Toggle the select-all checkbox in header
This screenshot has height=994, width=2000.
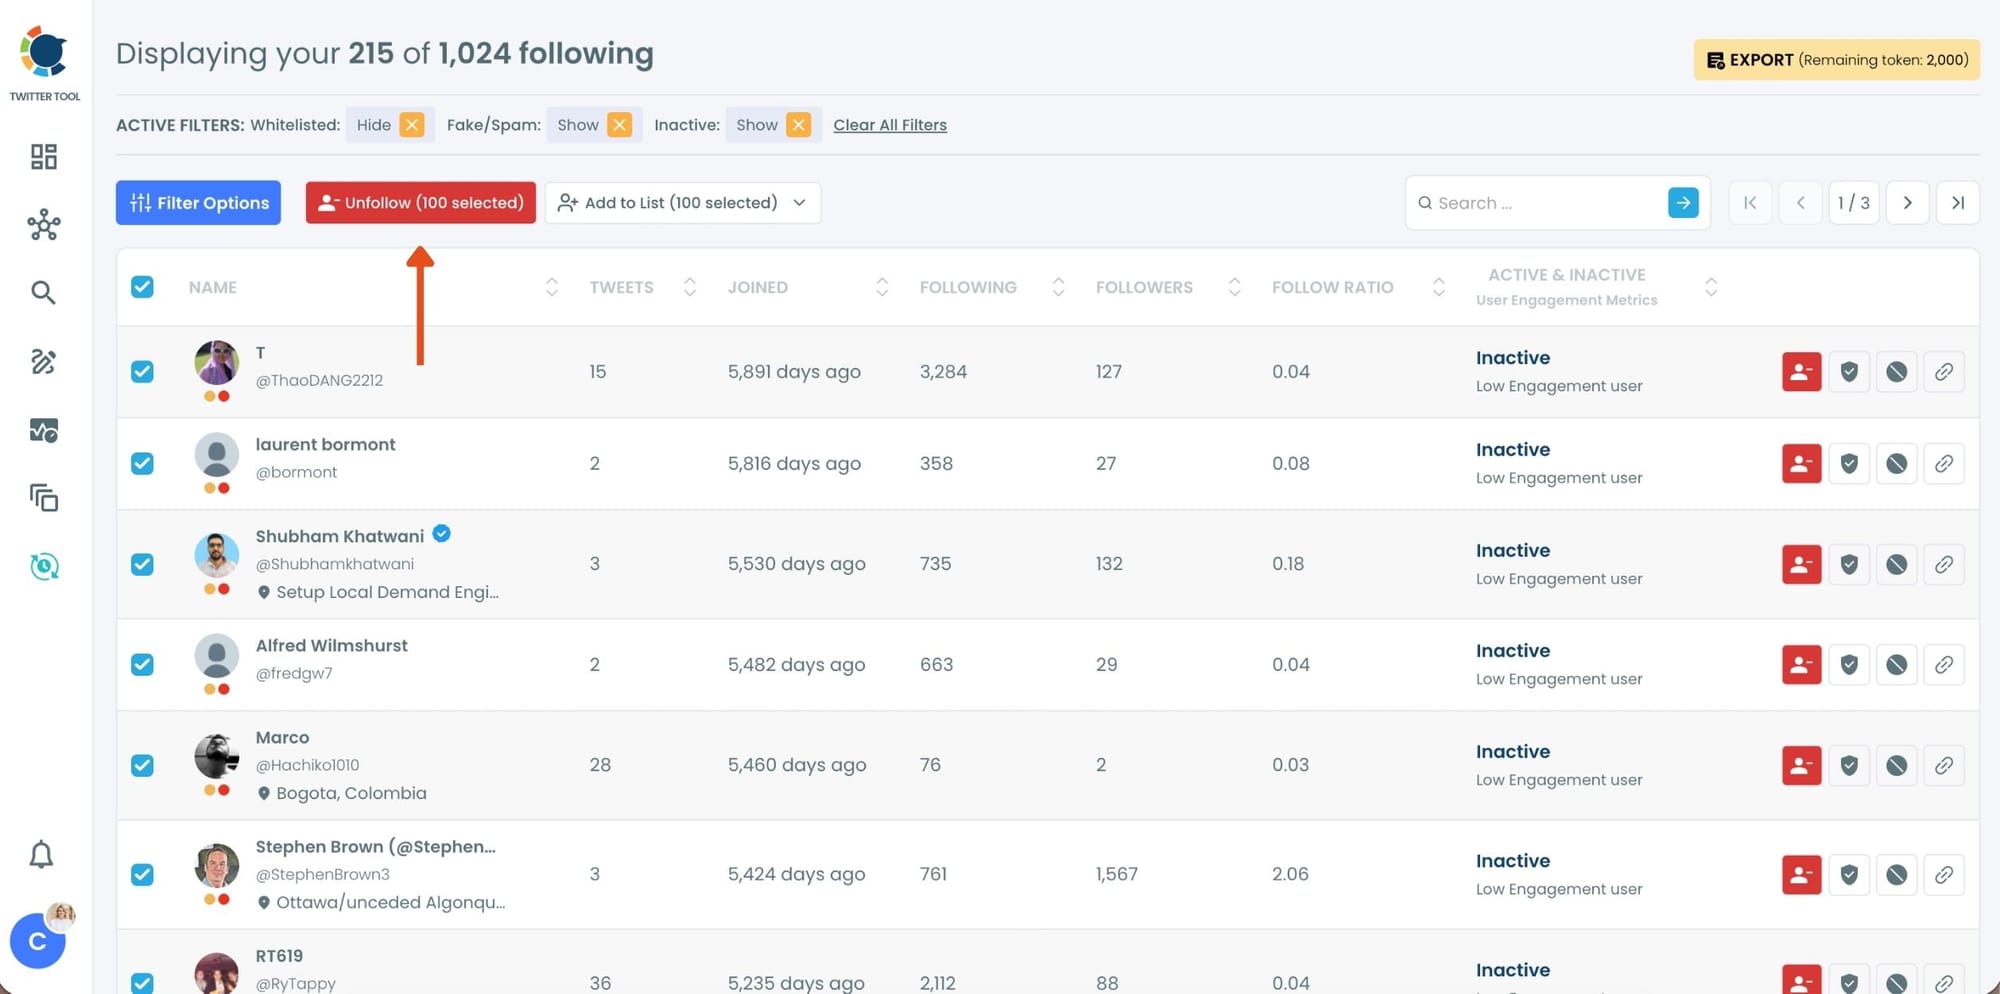[x=143, y=287]
